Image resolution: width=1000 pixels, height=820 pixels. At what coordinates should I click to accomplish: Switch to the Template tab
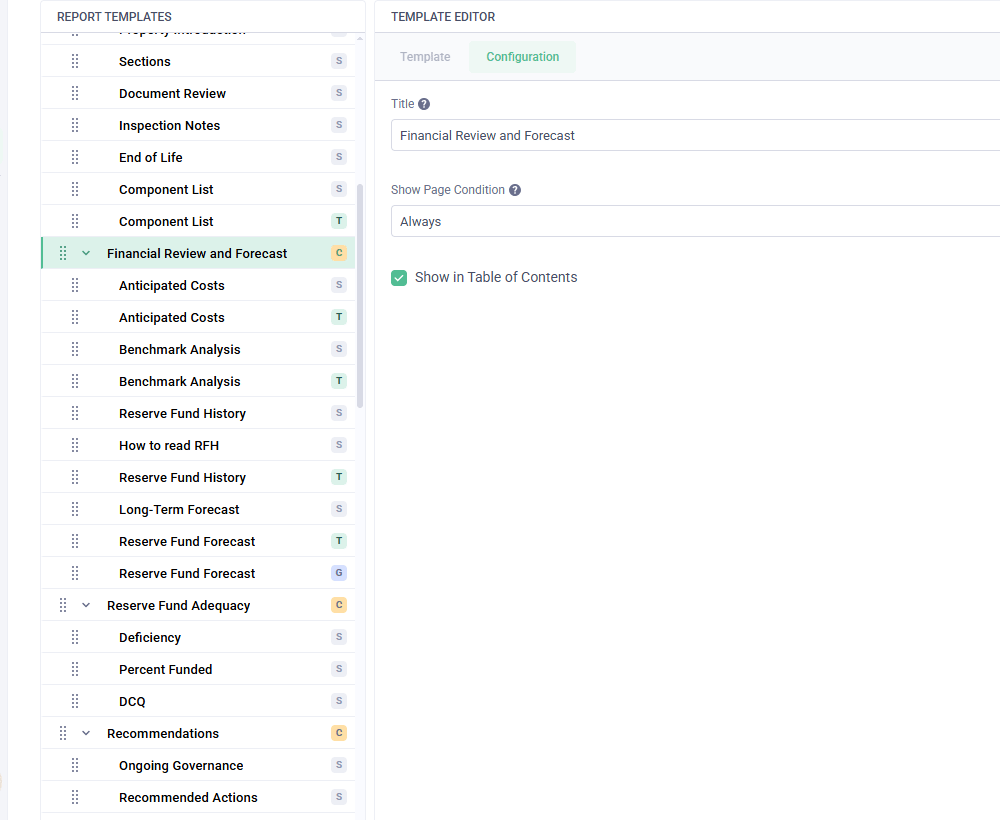tap(425, 57)
